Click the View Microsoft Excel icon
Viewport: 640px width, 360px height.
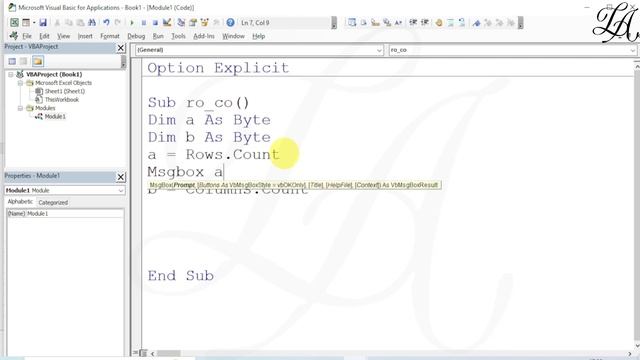coord(14,23)
